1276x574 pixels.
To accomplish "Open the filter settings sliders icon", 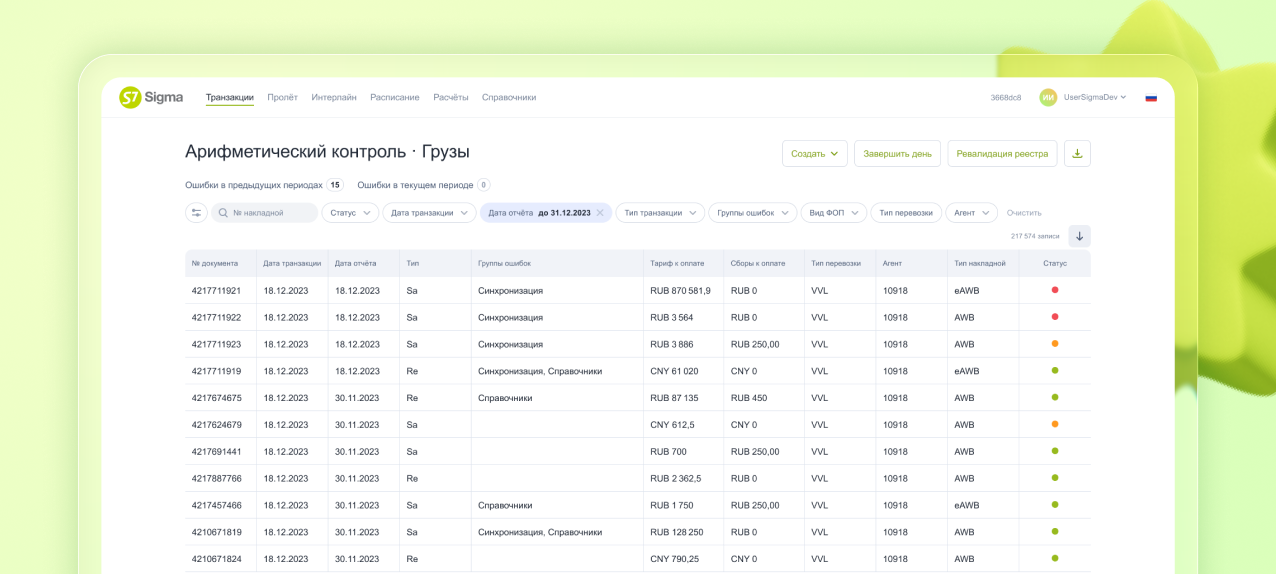I will tap(196, 213).
